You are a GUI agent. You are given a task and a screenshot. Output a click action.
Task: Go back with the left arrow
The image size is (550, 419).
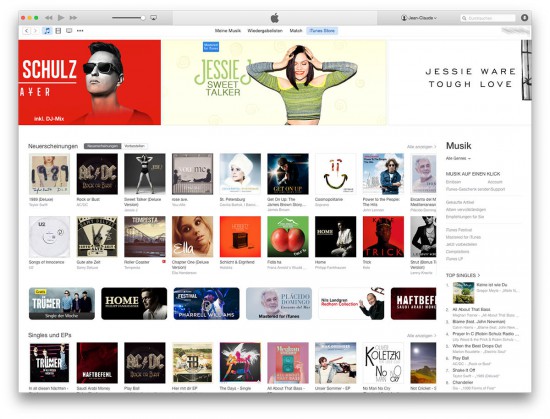pos(27,31)
